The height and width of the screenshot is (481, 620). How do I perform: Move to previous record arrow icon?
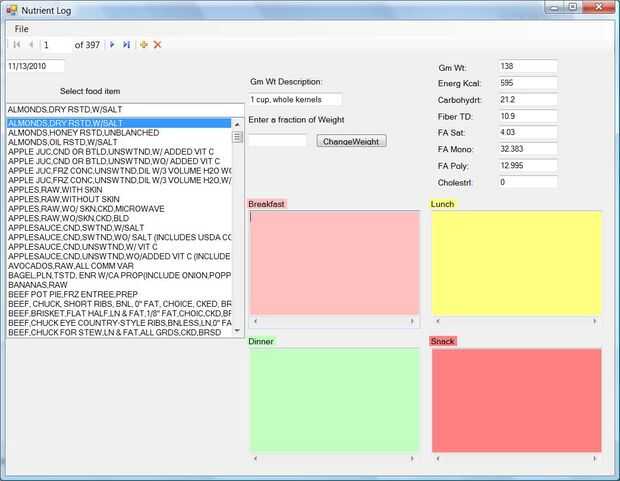(31, 45)
